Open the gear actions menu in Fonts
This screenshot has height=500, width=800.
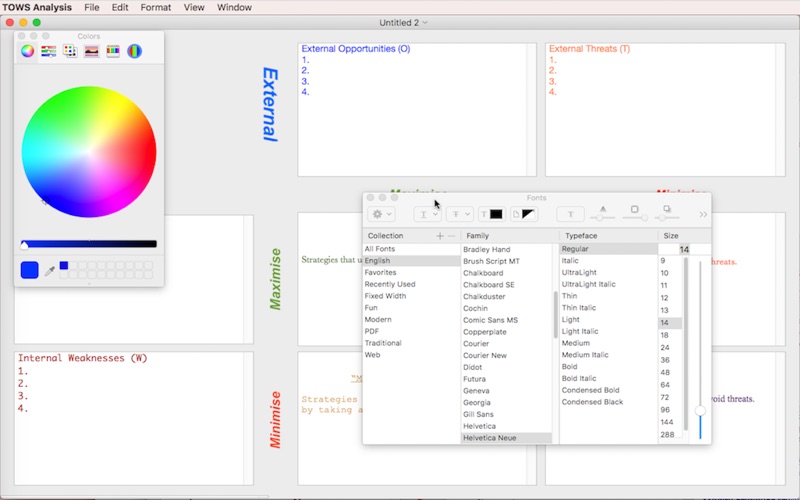click(381, 214)
